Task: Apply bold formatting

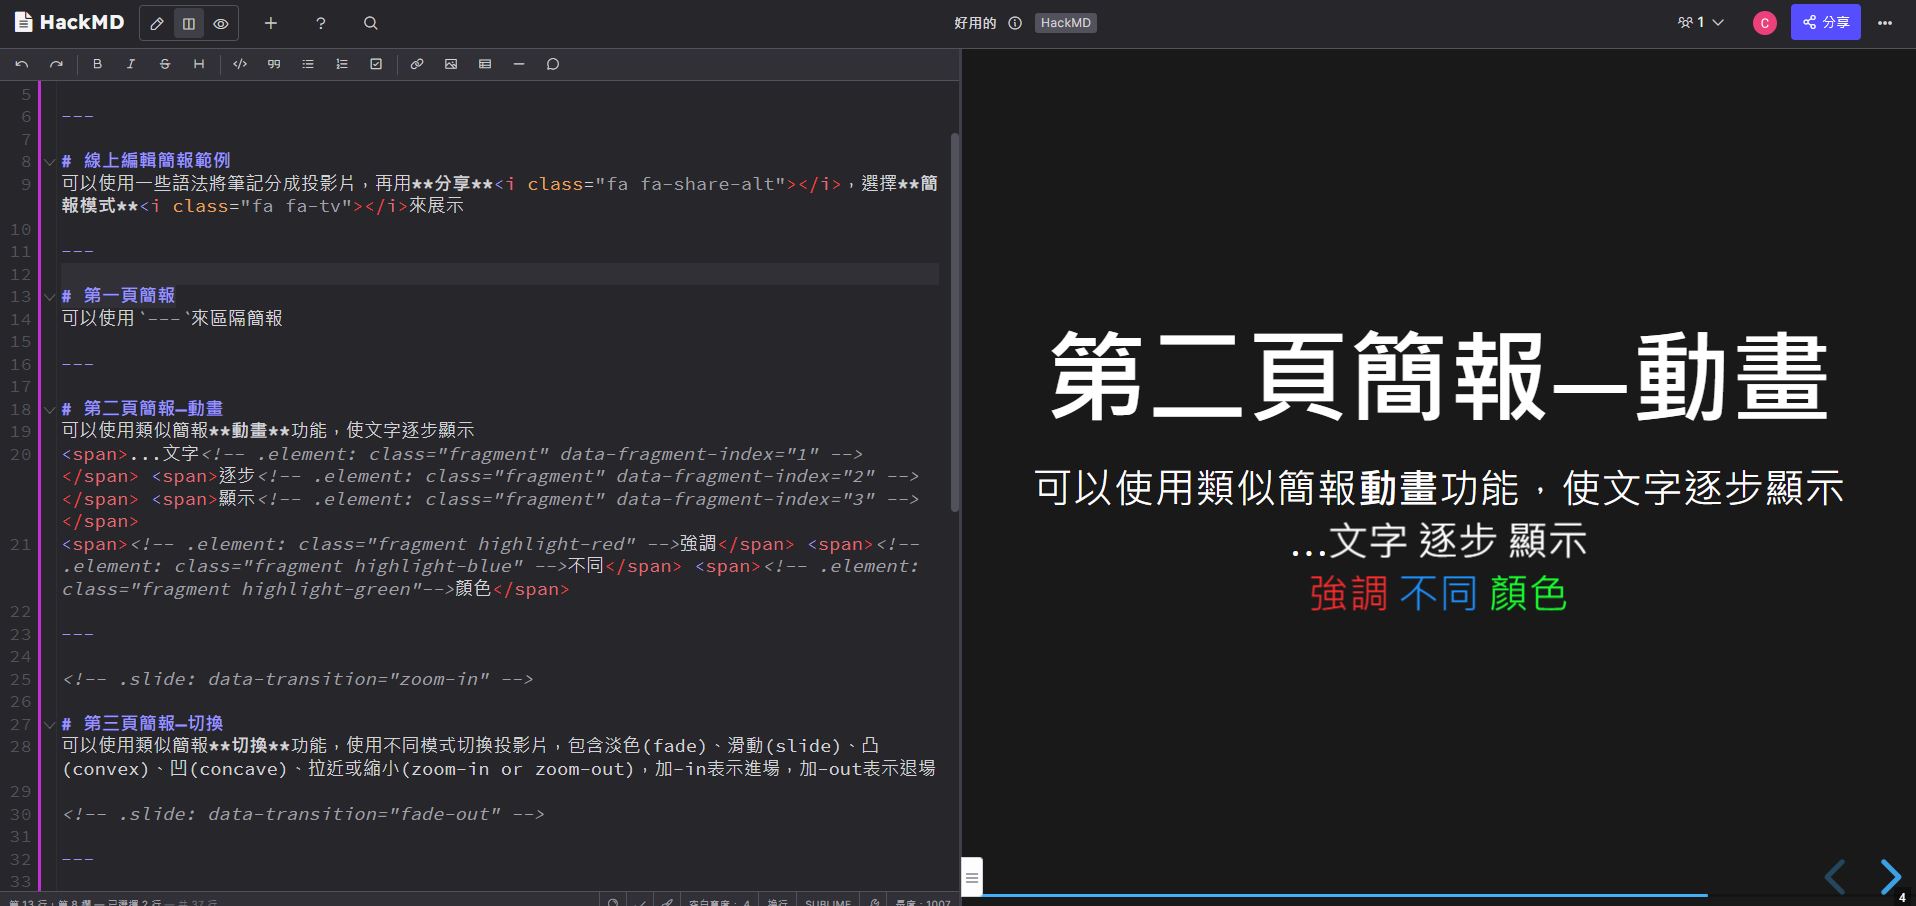Action: point(97,64)
